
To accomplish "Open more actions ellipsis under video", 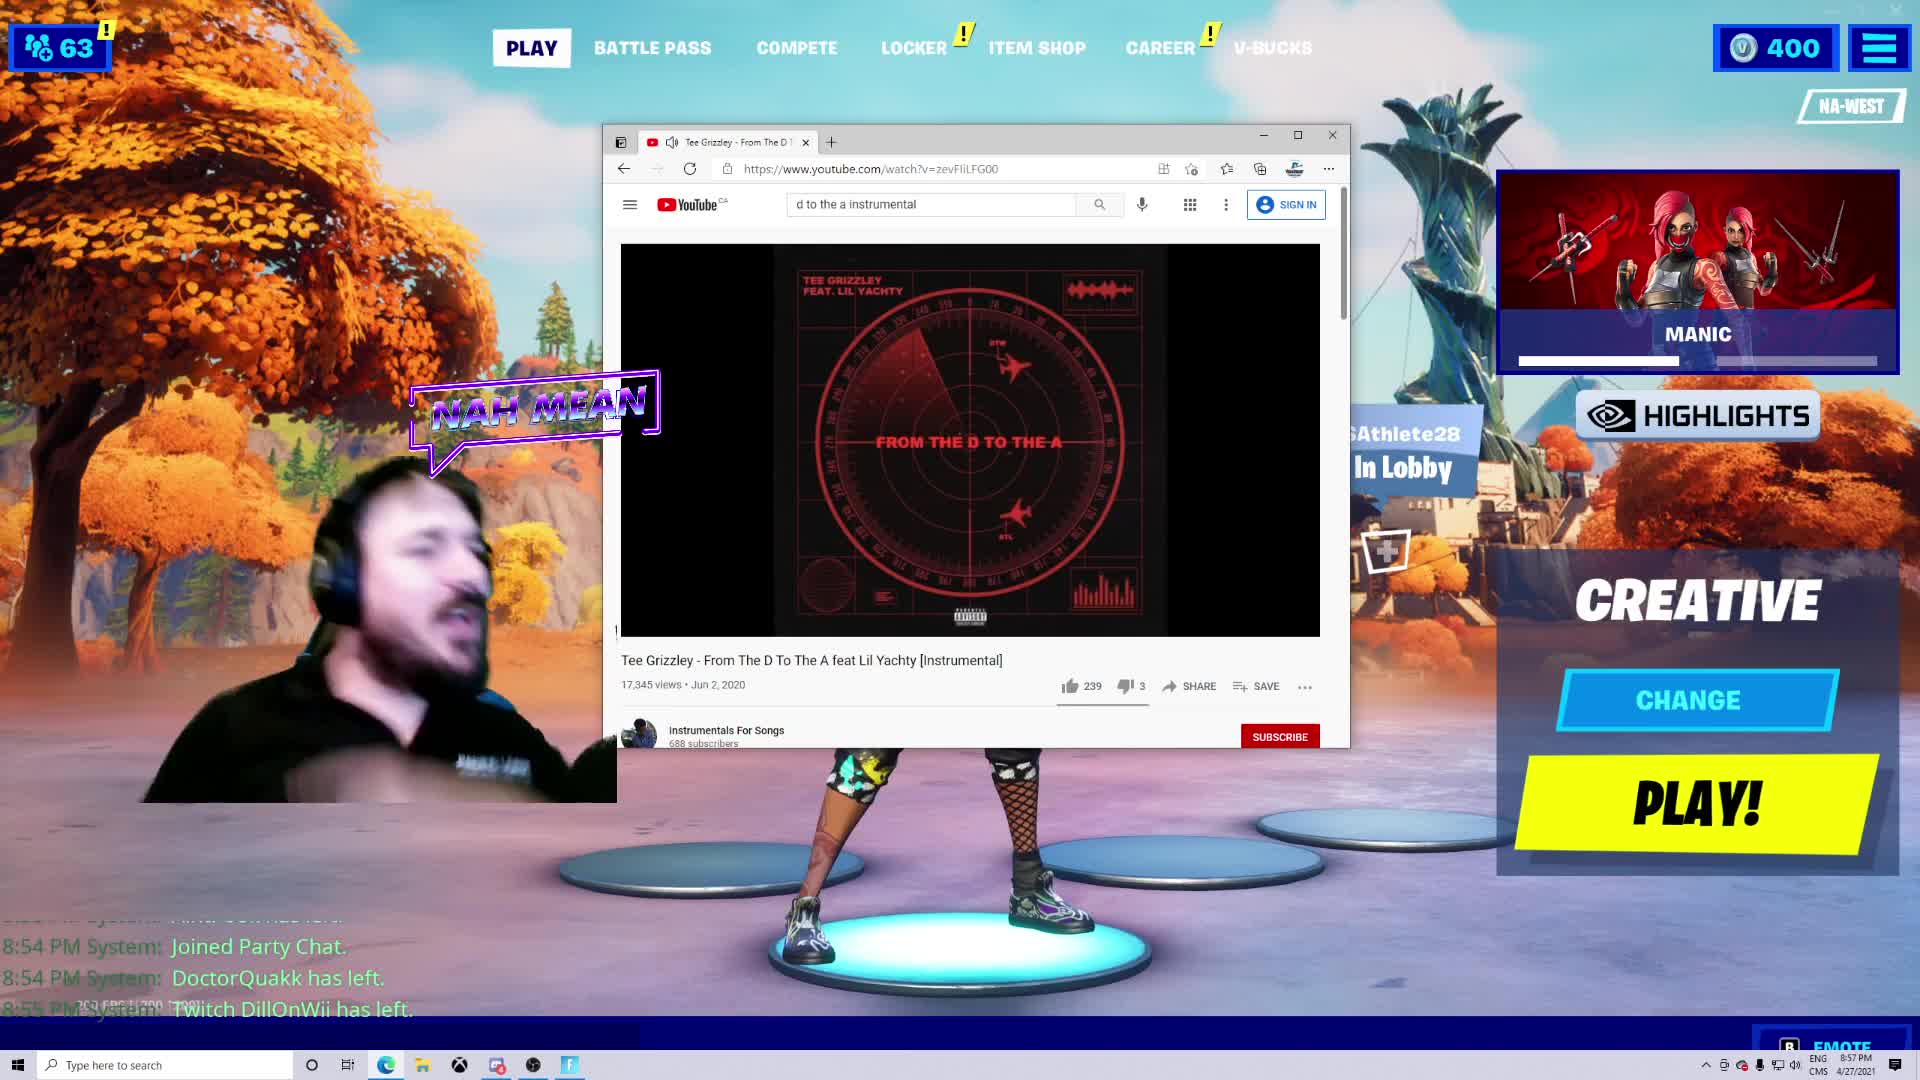I will click(x=1305, y=687).
